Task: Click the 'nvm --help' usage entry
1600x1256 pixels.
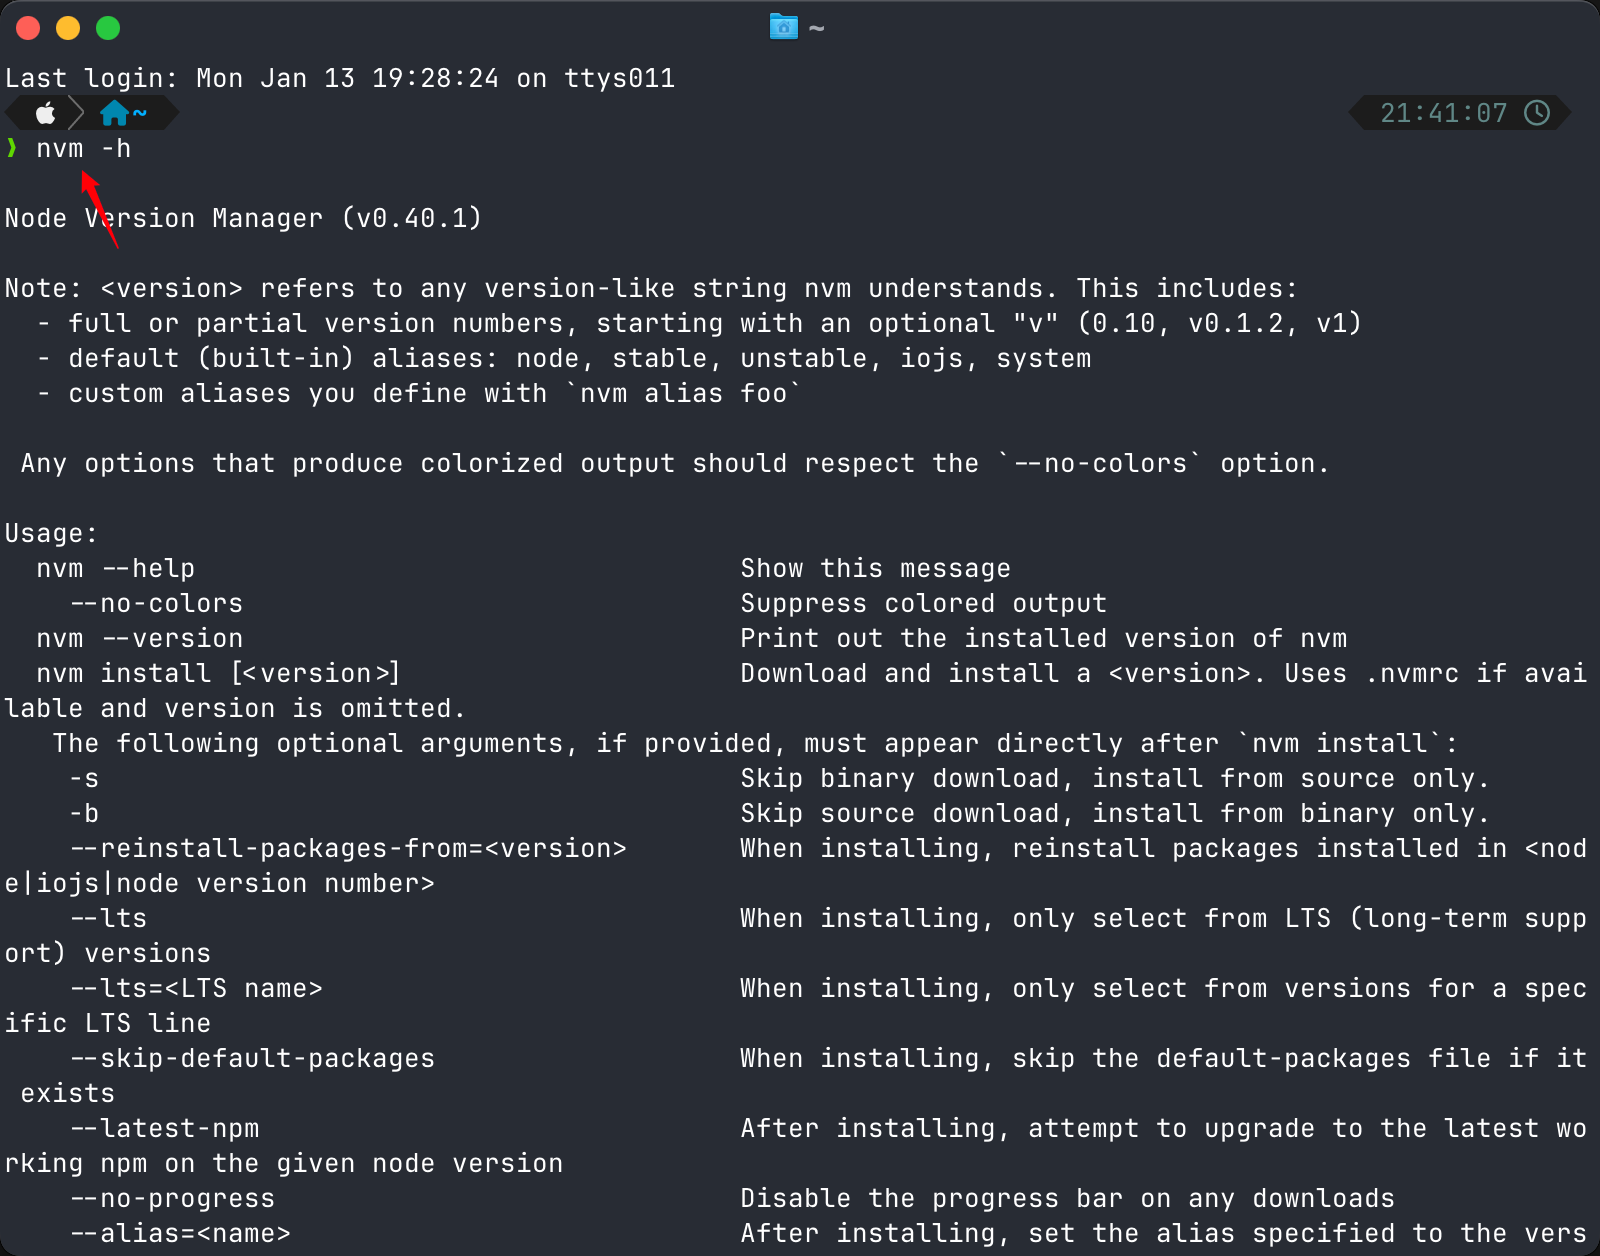Action: click(116, 568)
